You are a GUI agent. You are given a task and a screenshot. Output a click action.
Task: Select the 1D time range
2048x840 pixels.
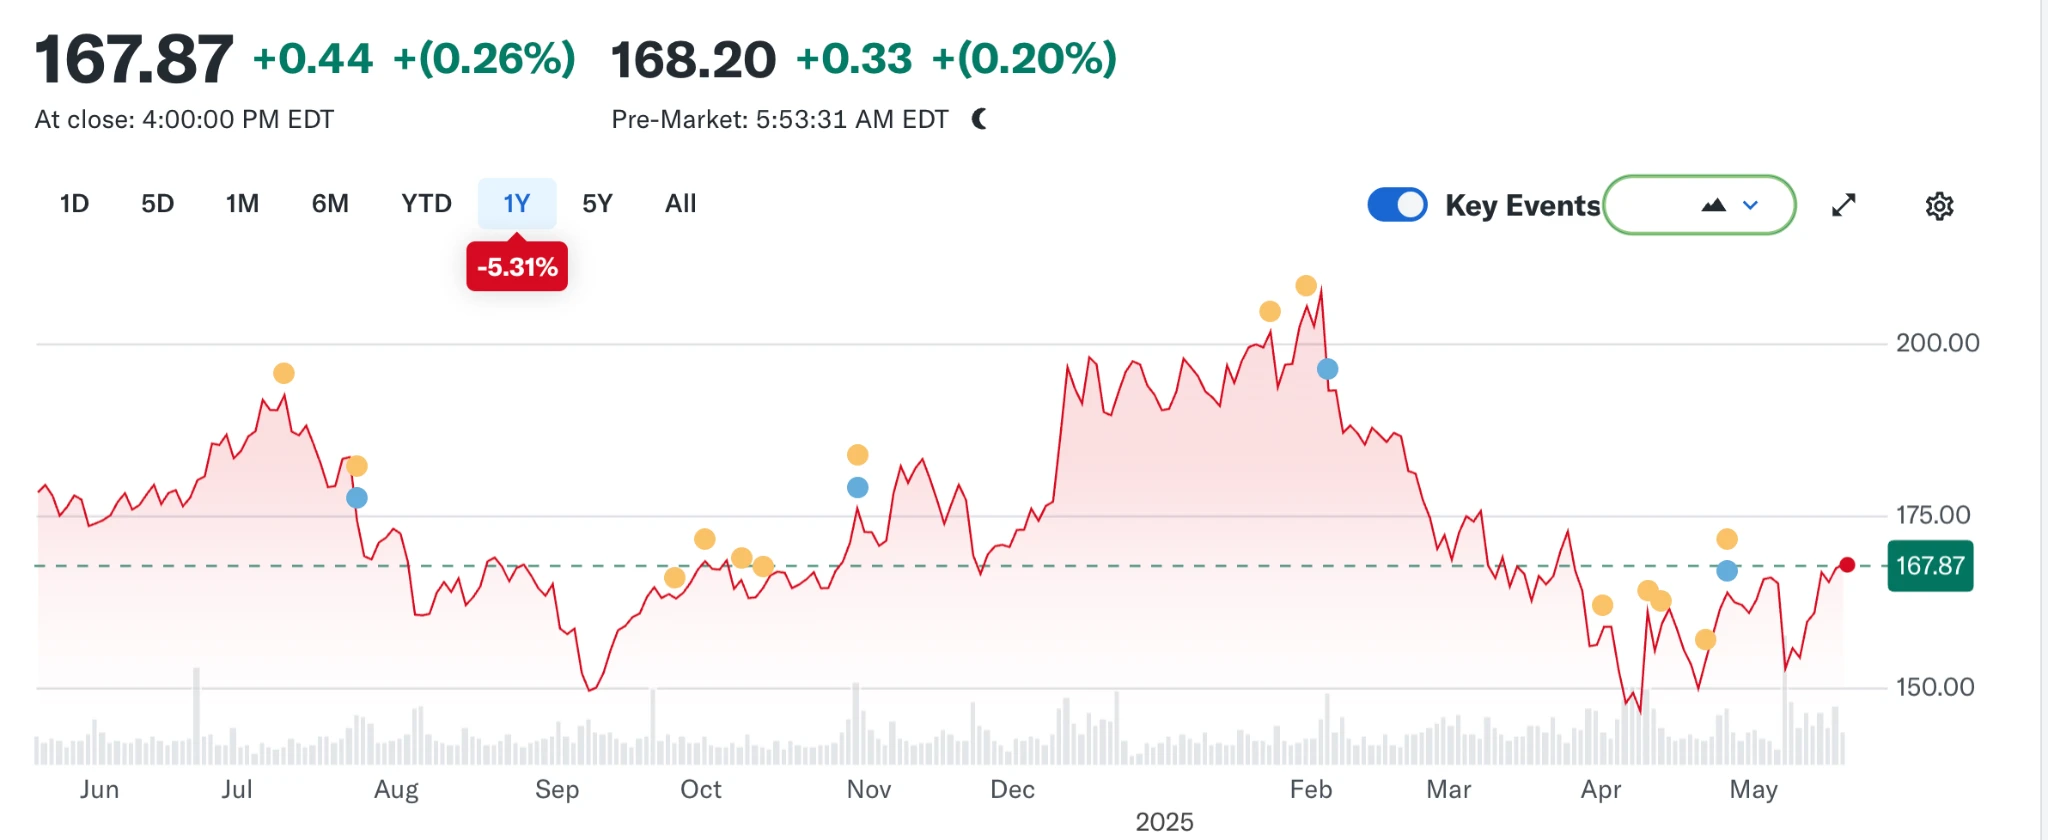point(74,204)
